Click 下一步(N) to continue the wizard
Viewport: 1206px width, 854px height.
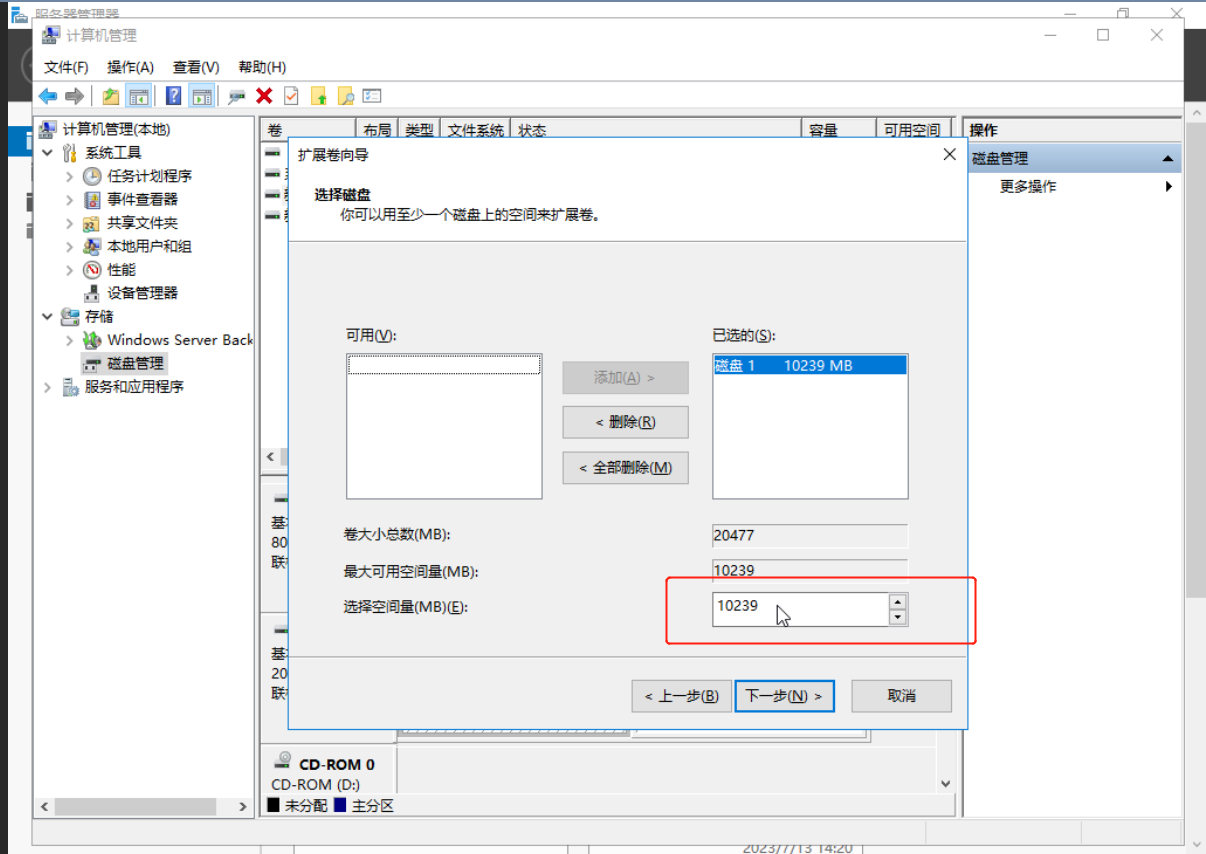(784, 696)
